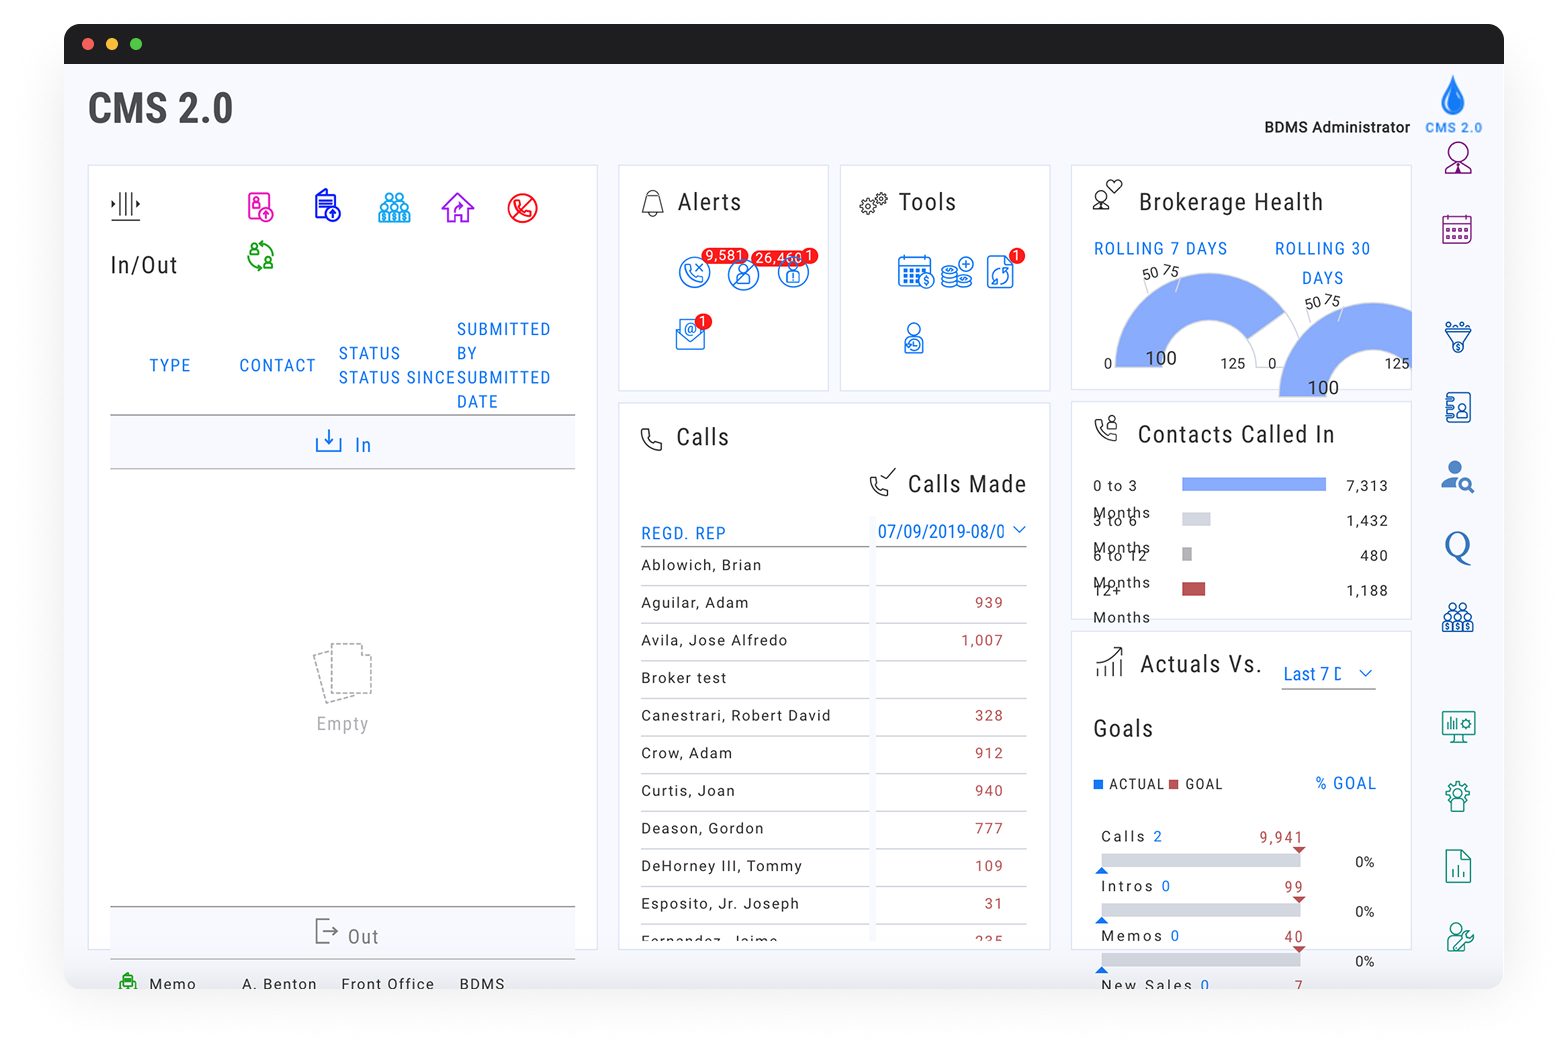
Task: Click the Calls Made heading
Action: coord(966,484)
